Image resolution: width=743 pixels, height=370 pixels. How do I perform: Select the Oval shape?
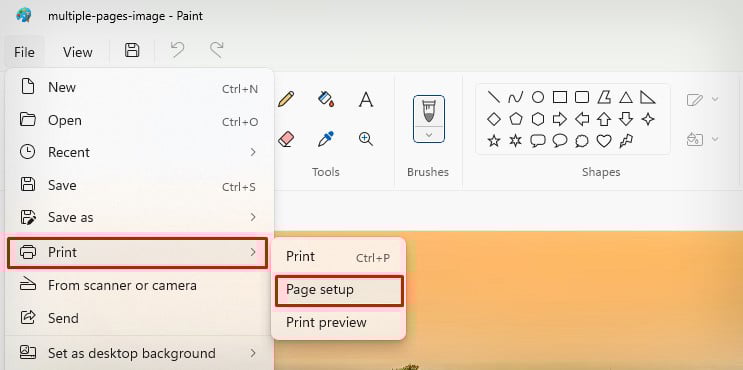point(538,98)
